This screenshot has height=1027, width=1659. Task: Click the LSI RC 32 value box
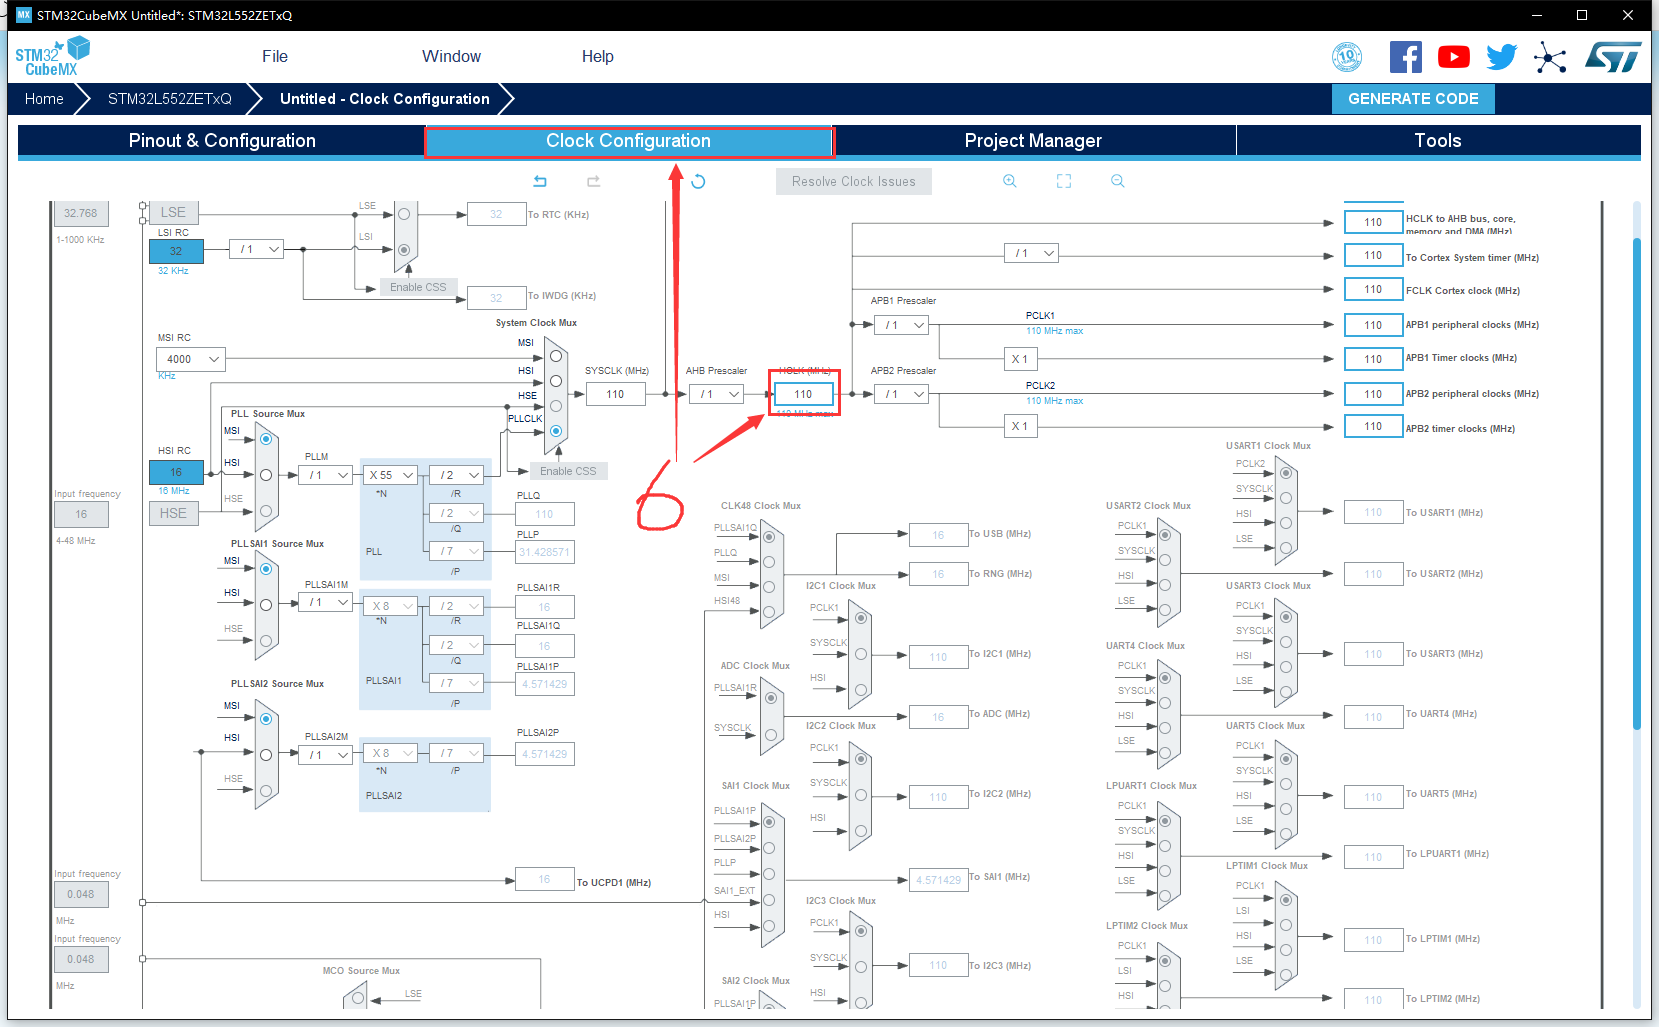176,251
